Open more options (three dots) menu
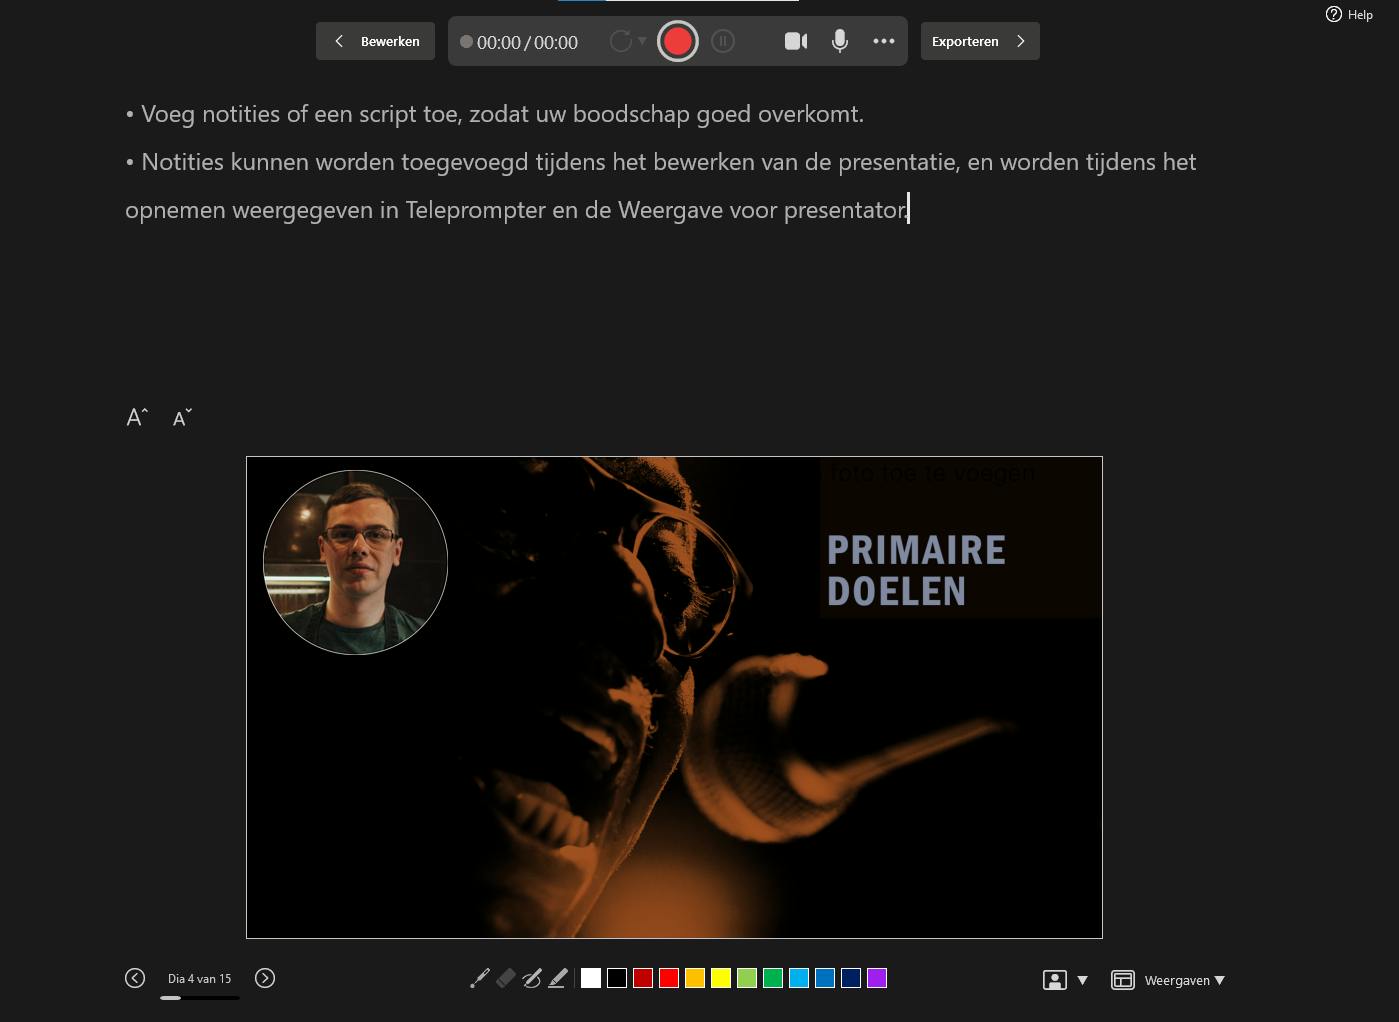This screenshot has width=1399, height=1022. tap(884, 41)
